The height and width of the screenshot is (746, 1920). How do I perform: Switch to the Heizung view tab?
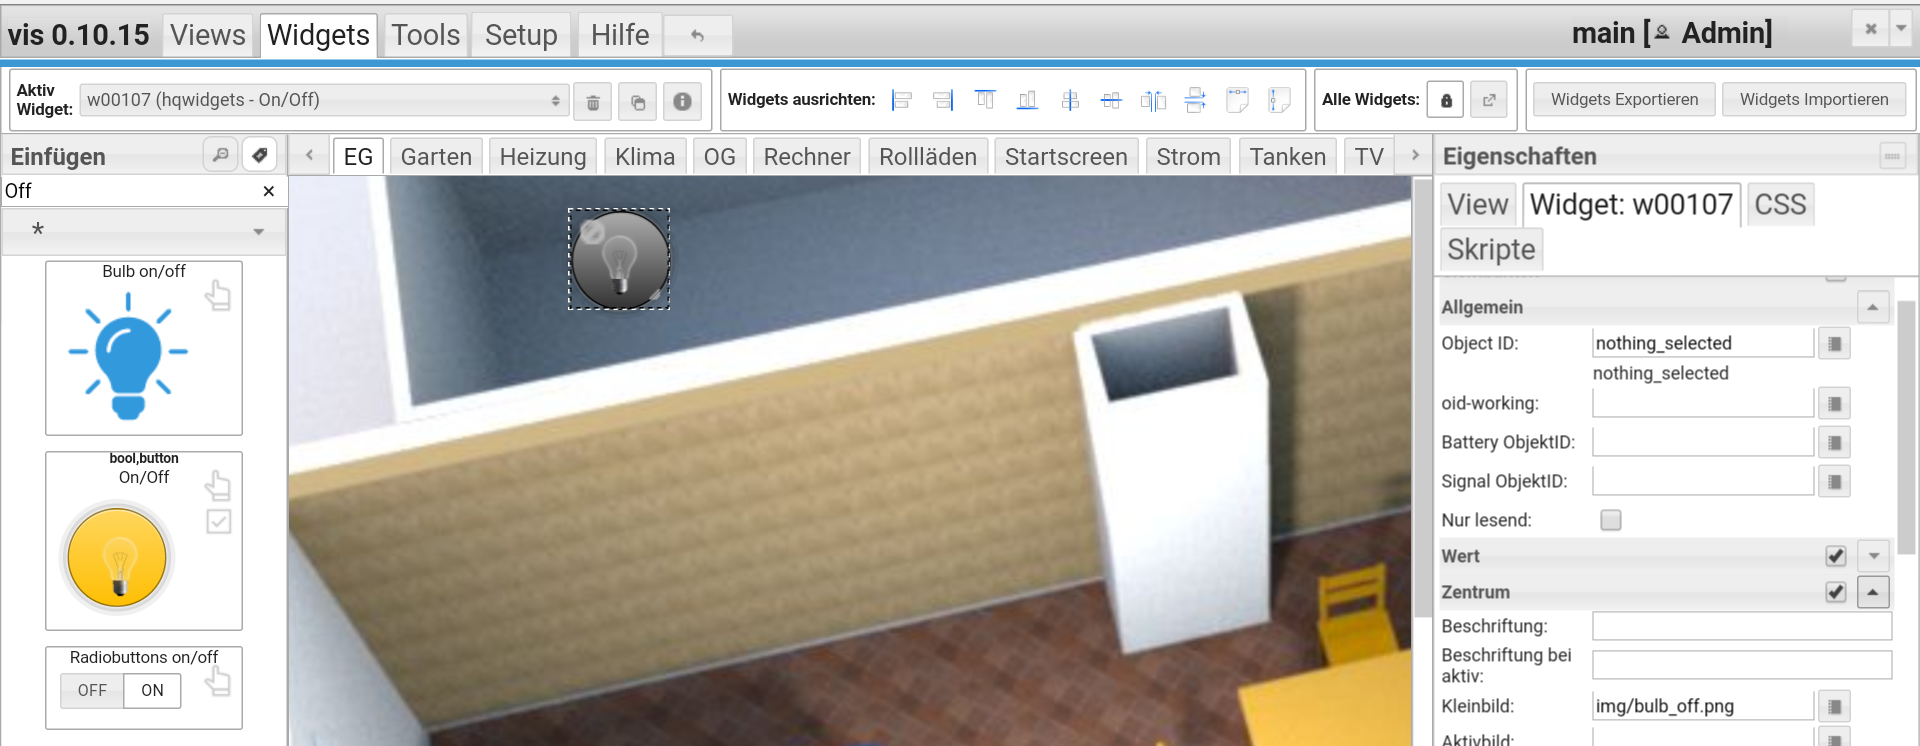[x=542, y=157]
